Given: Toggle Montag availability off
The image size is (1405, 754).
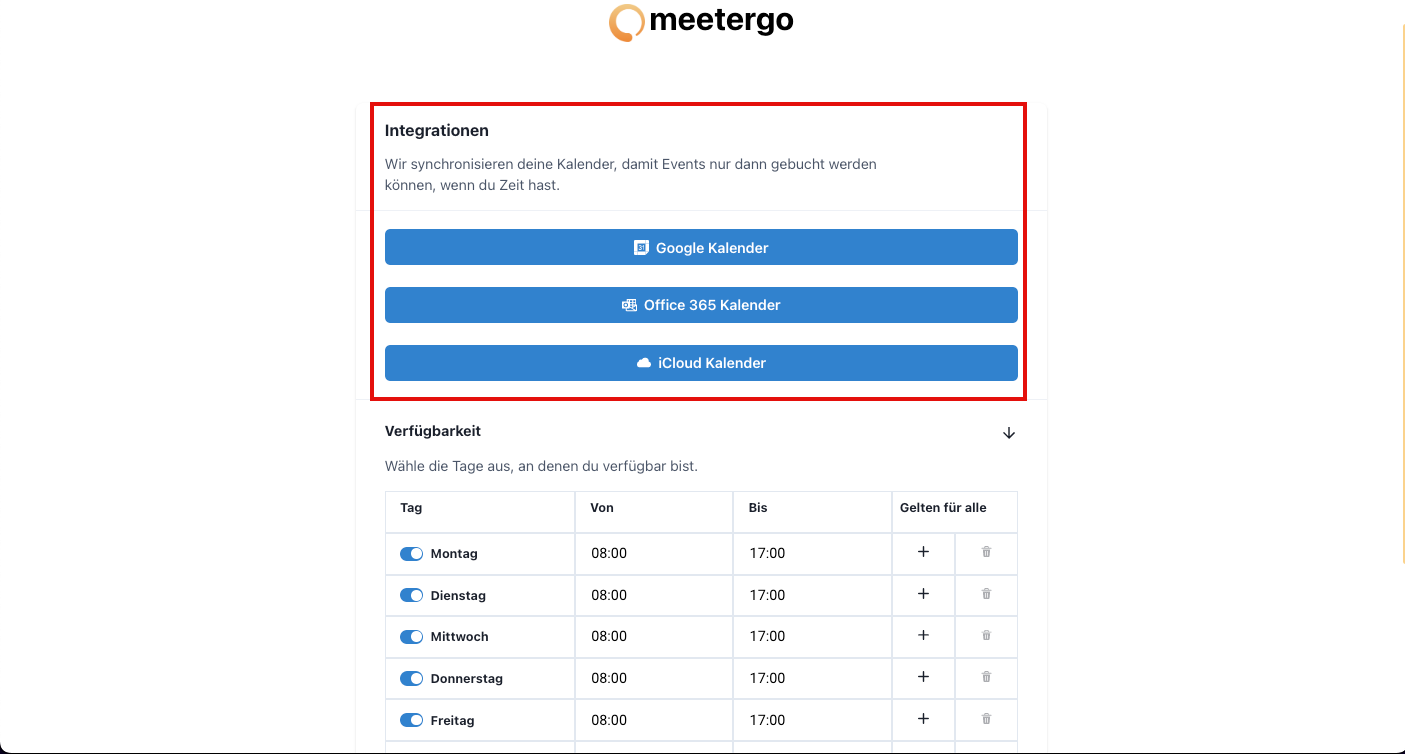Looking at the screenshot, I should [x=411, y=553].
